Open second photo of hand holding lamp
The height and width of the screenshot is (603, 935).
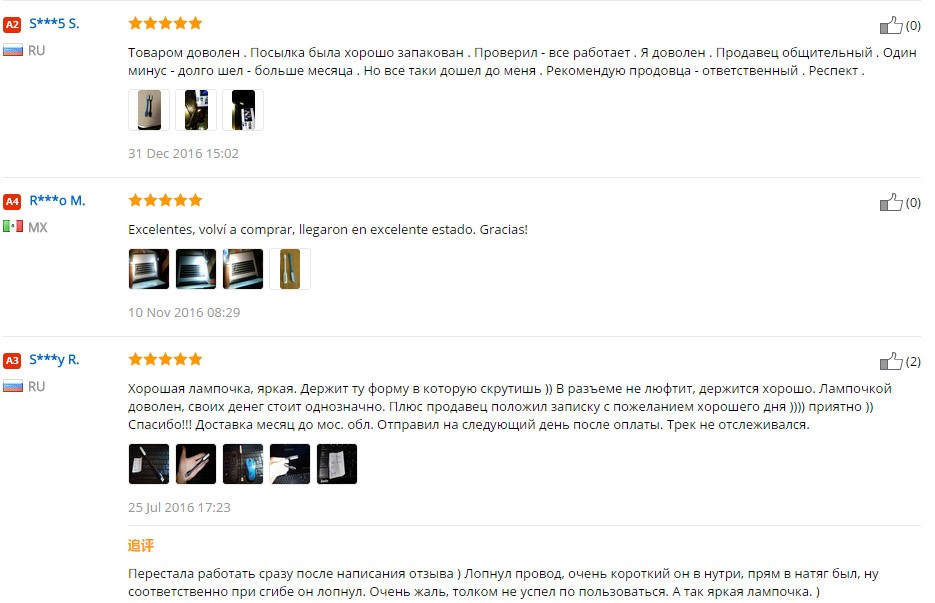click(x=196, y=463)
